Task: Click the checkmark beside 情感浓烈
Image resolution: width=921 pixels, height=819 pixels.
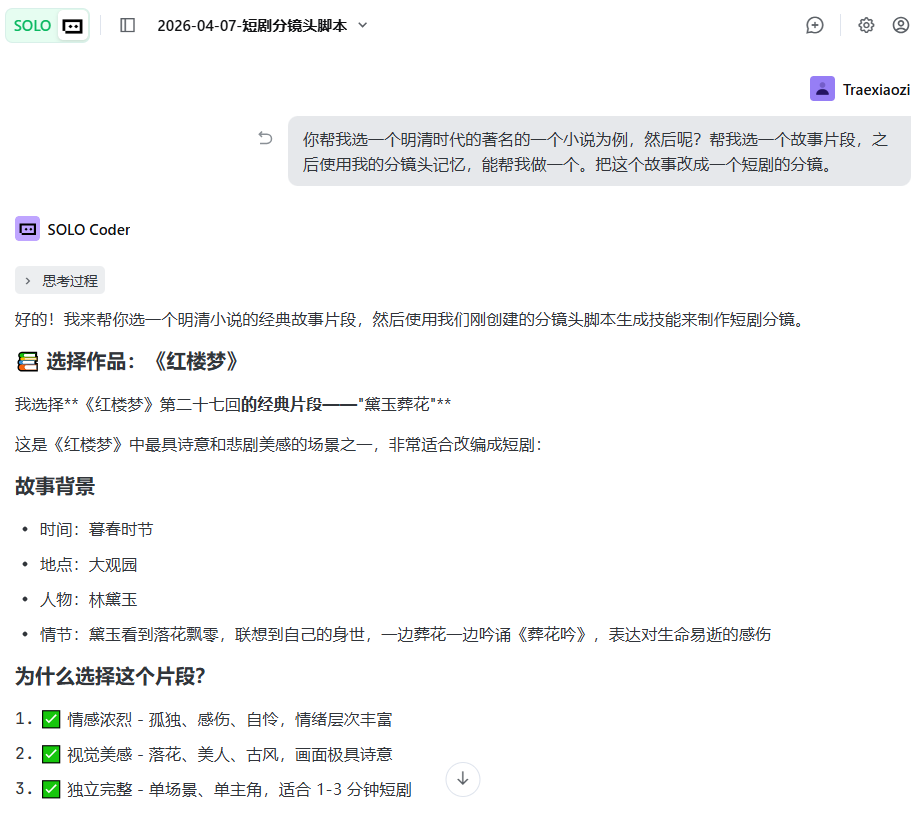Action: (x=51, y=719)
